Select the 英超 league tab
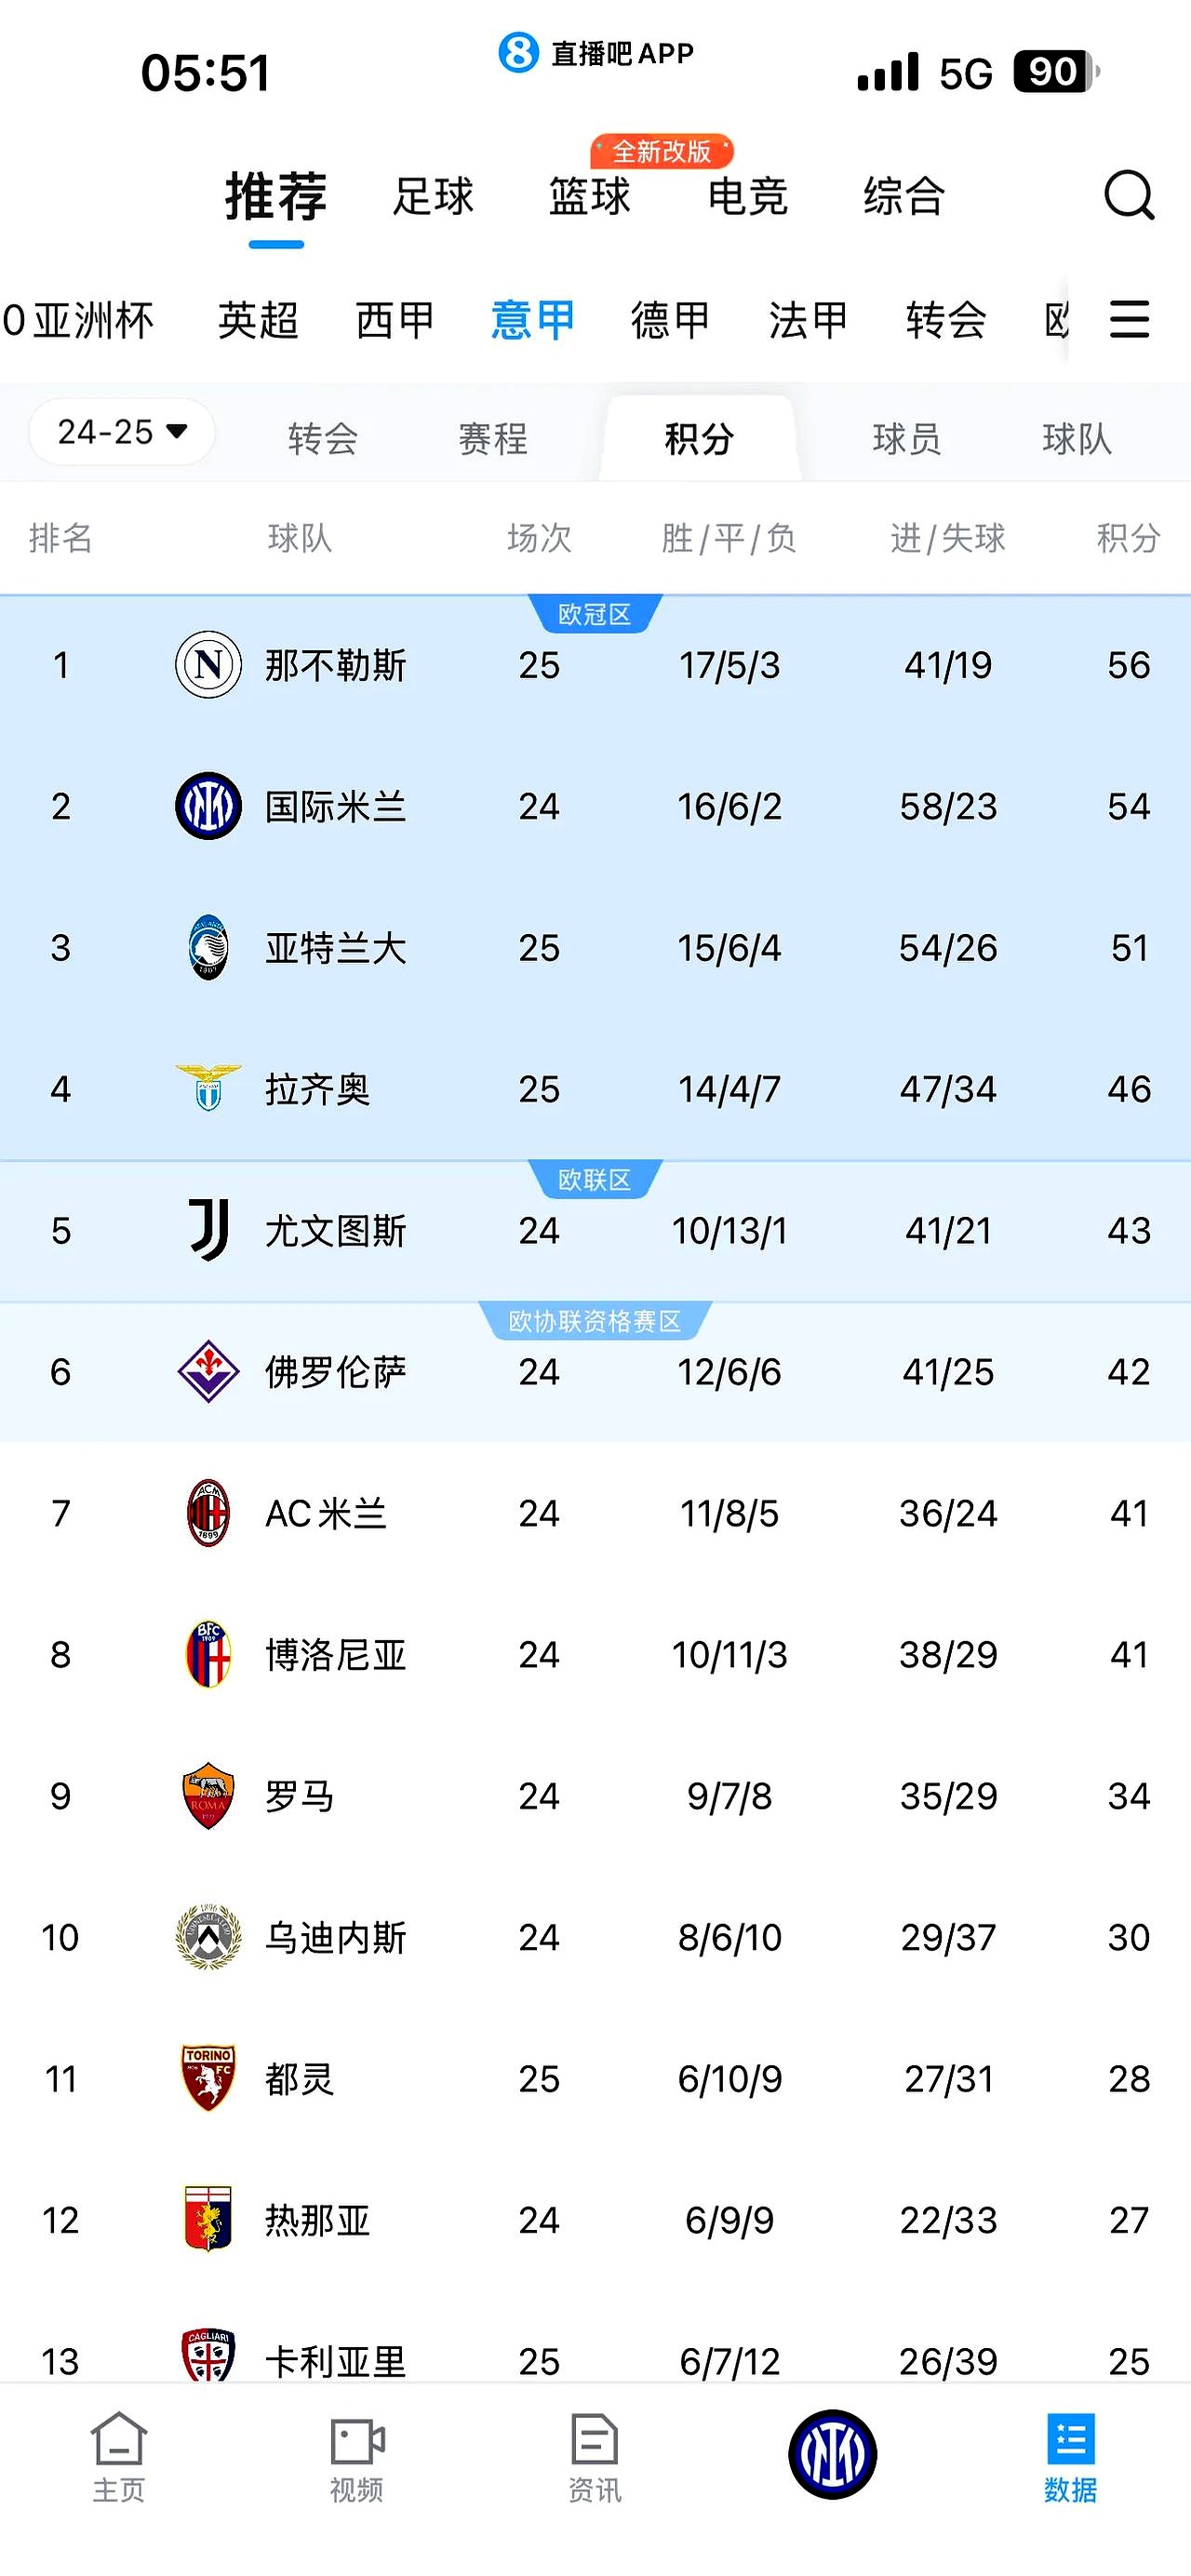 258,320
